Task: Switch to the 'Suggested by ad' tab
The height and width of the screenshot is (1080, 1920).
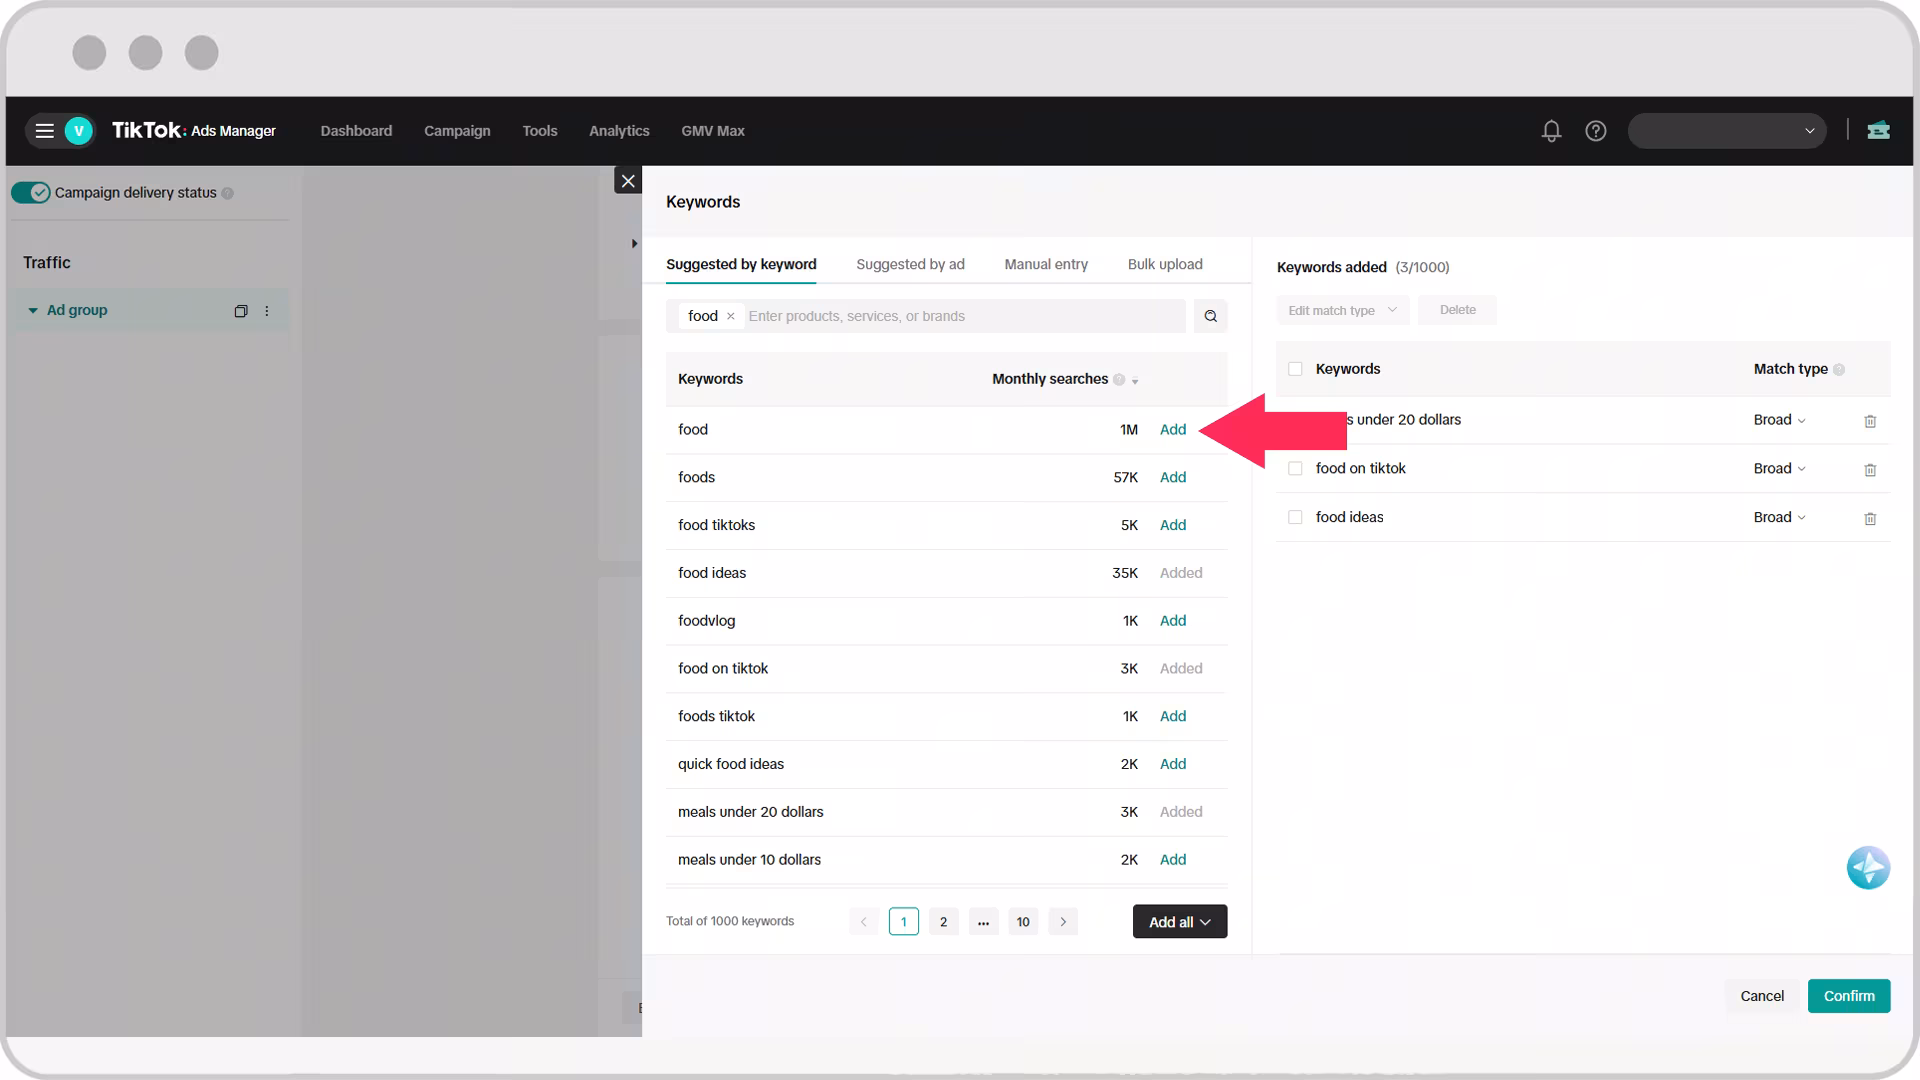Action: click(x=910, y=264)
